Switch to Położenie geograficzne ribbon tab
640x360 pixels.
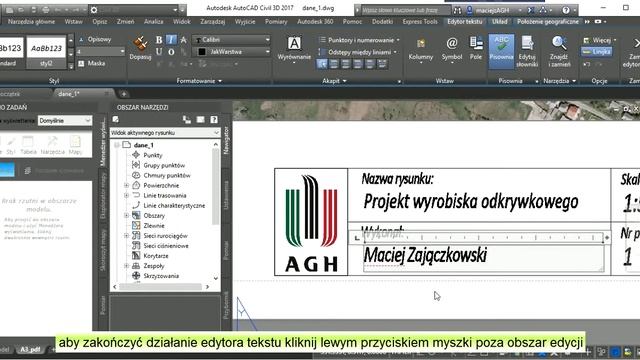click(547, 22)
